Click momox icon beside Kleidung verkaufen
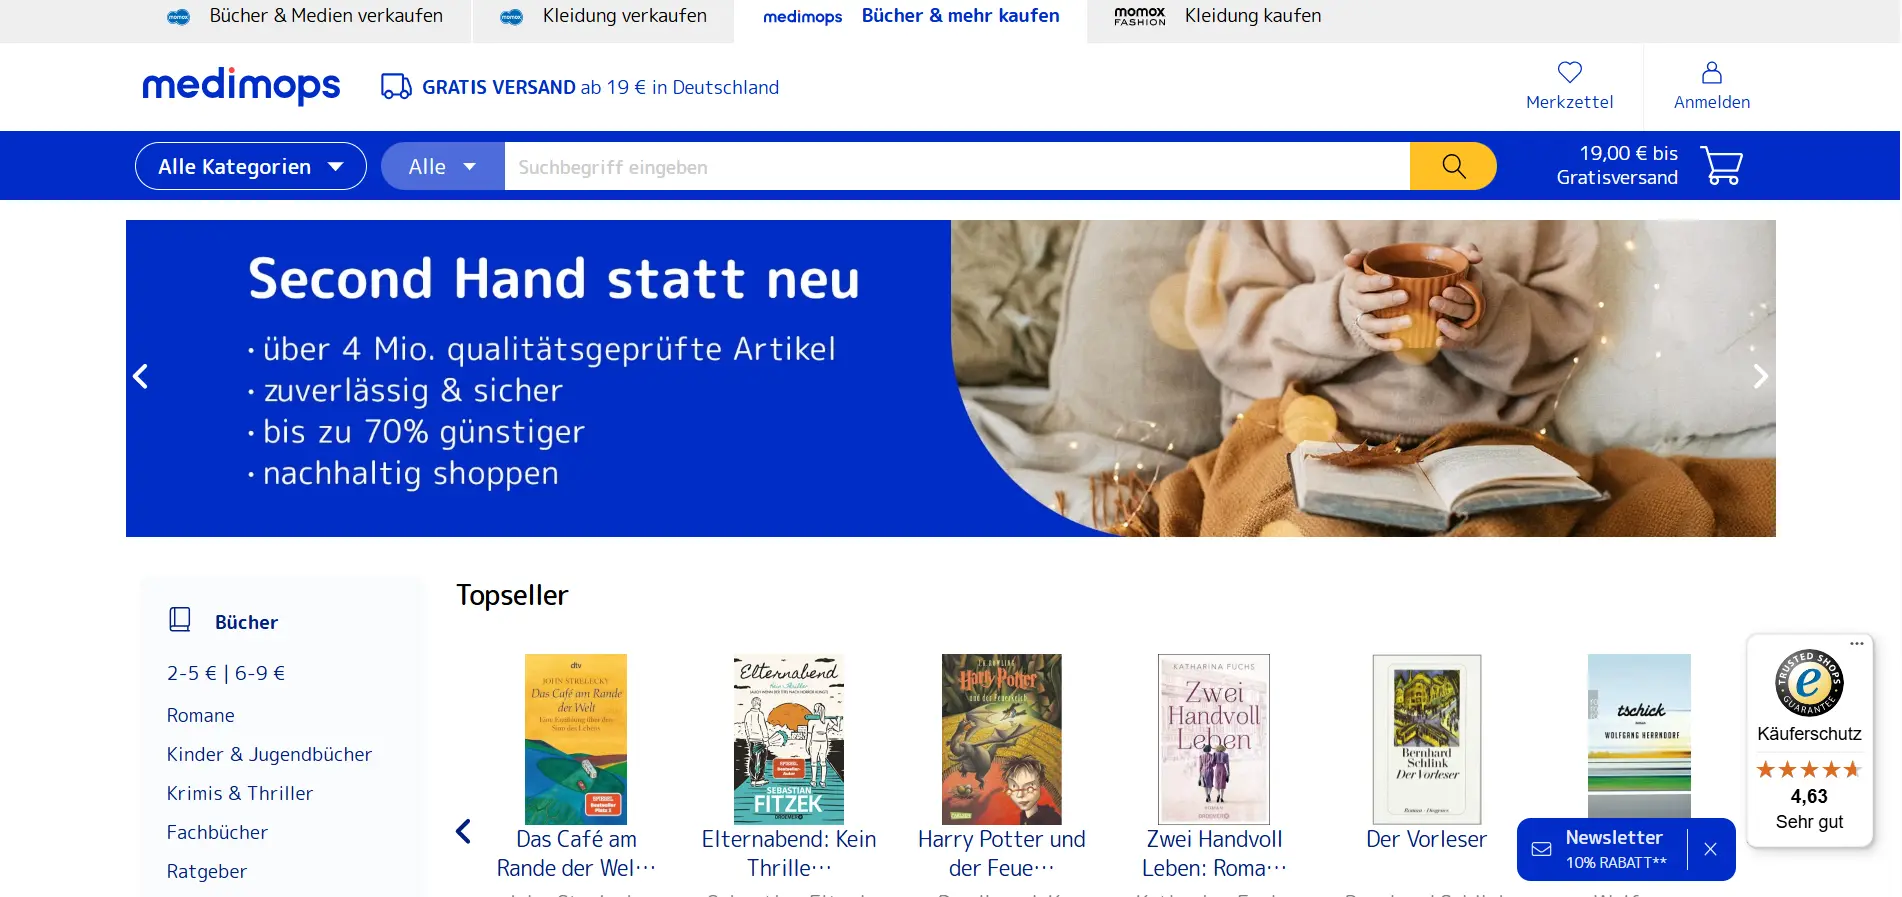Viewport: 1902px width, 897px height. 511,17
